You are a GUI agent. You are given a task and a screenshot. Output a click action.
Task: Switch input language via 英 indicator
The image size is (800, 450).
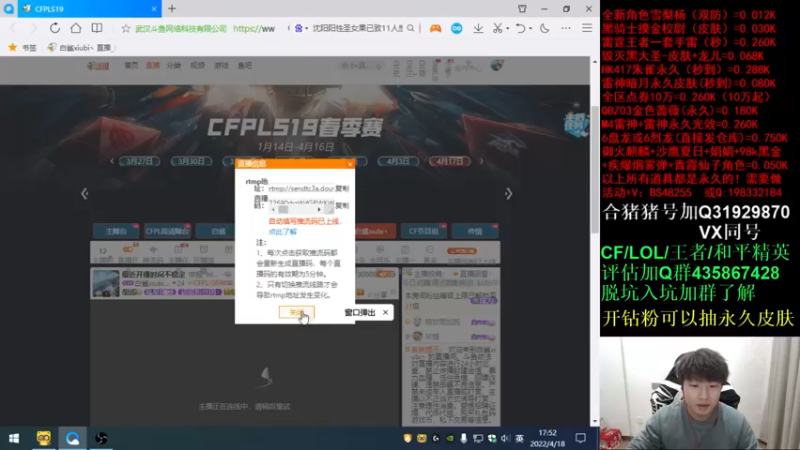click(x=519, y=438)
